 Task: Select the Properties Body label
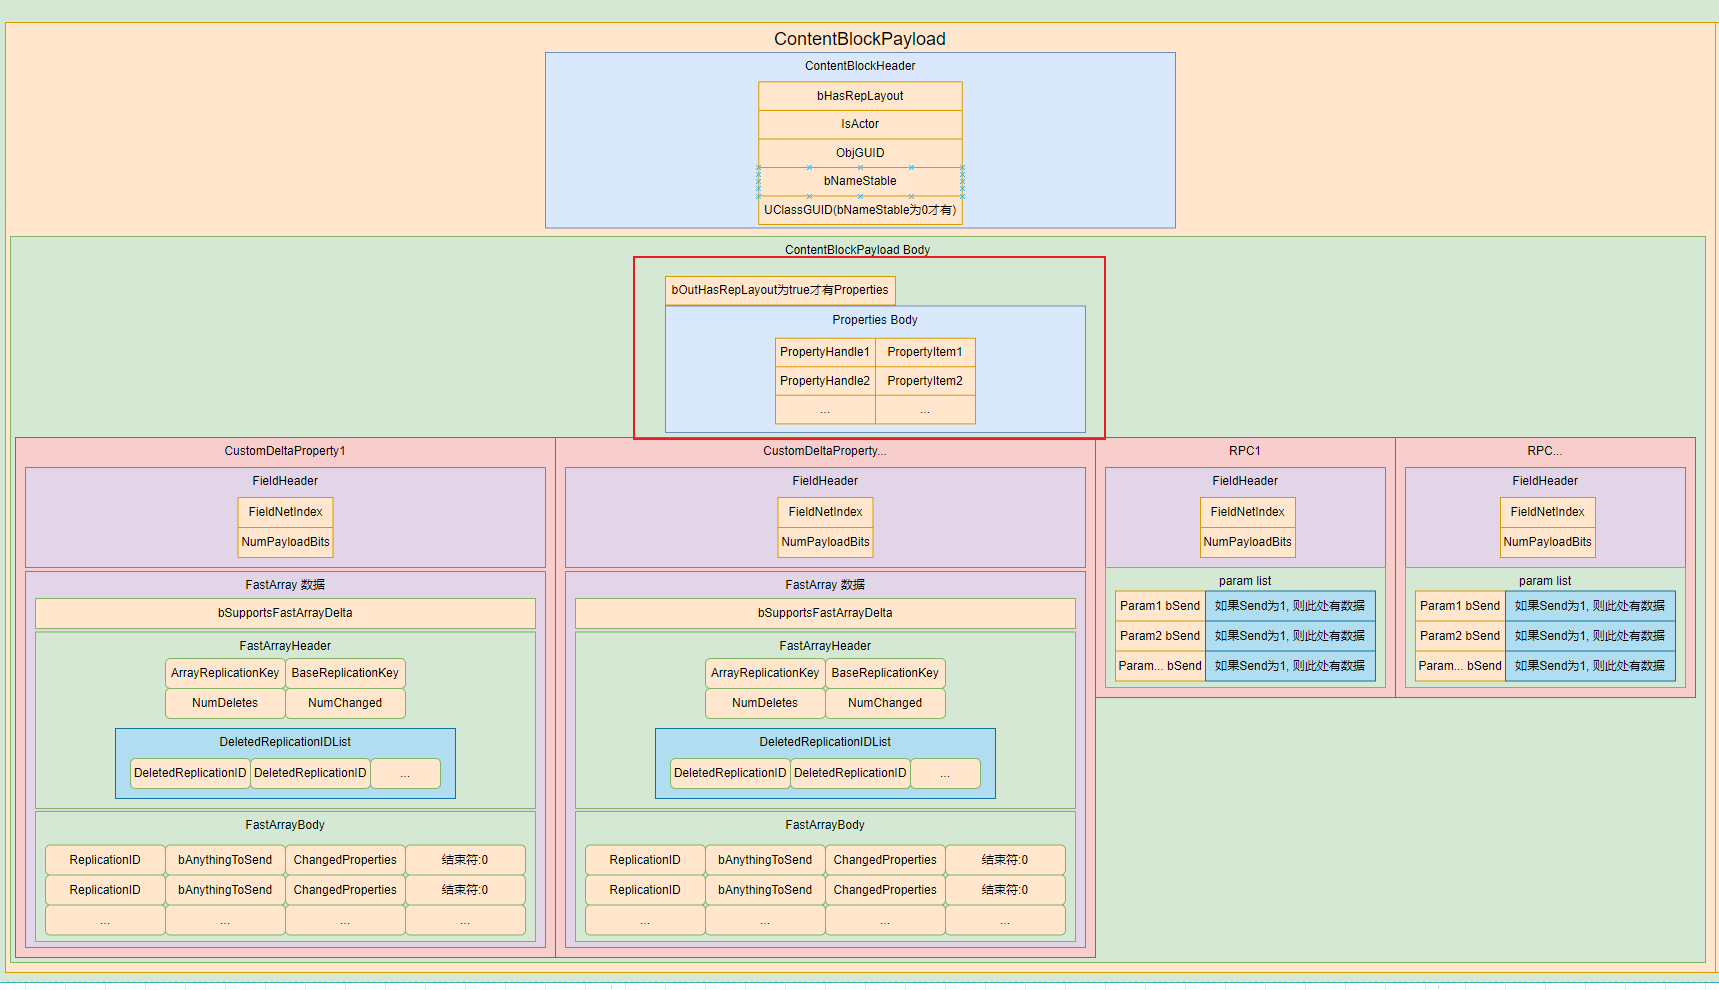click(x=875, y=320)
